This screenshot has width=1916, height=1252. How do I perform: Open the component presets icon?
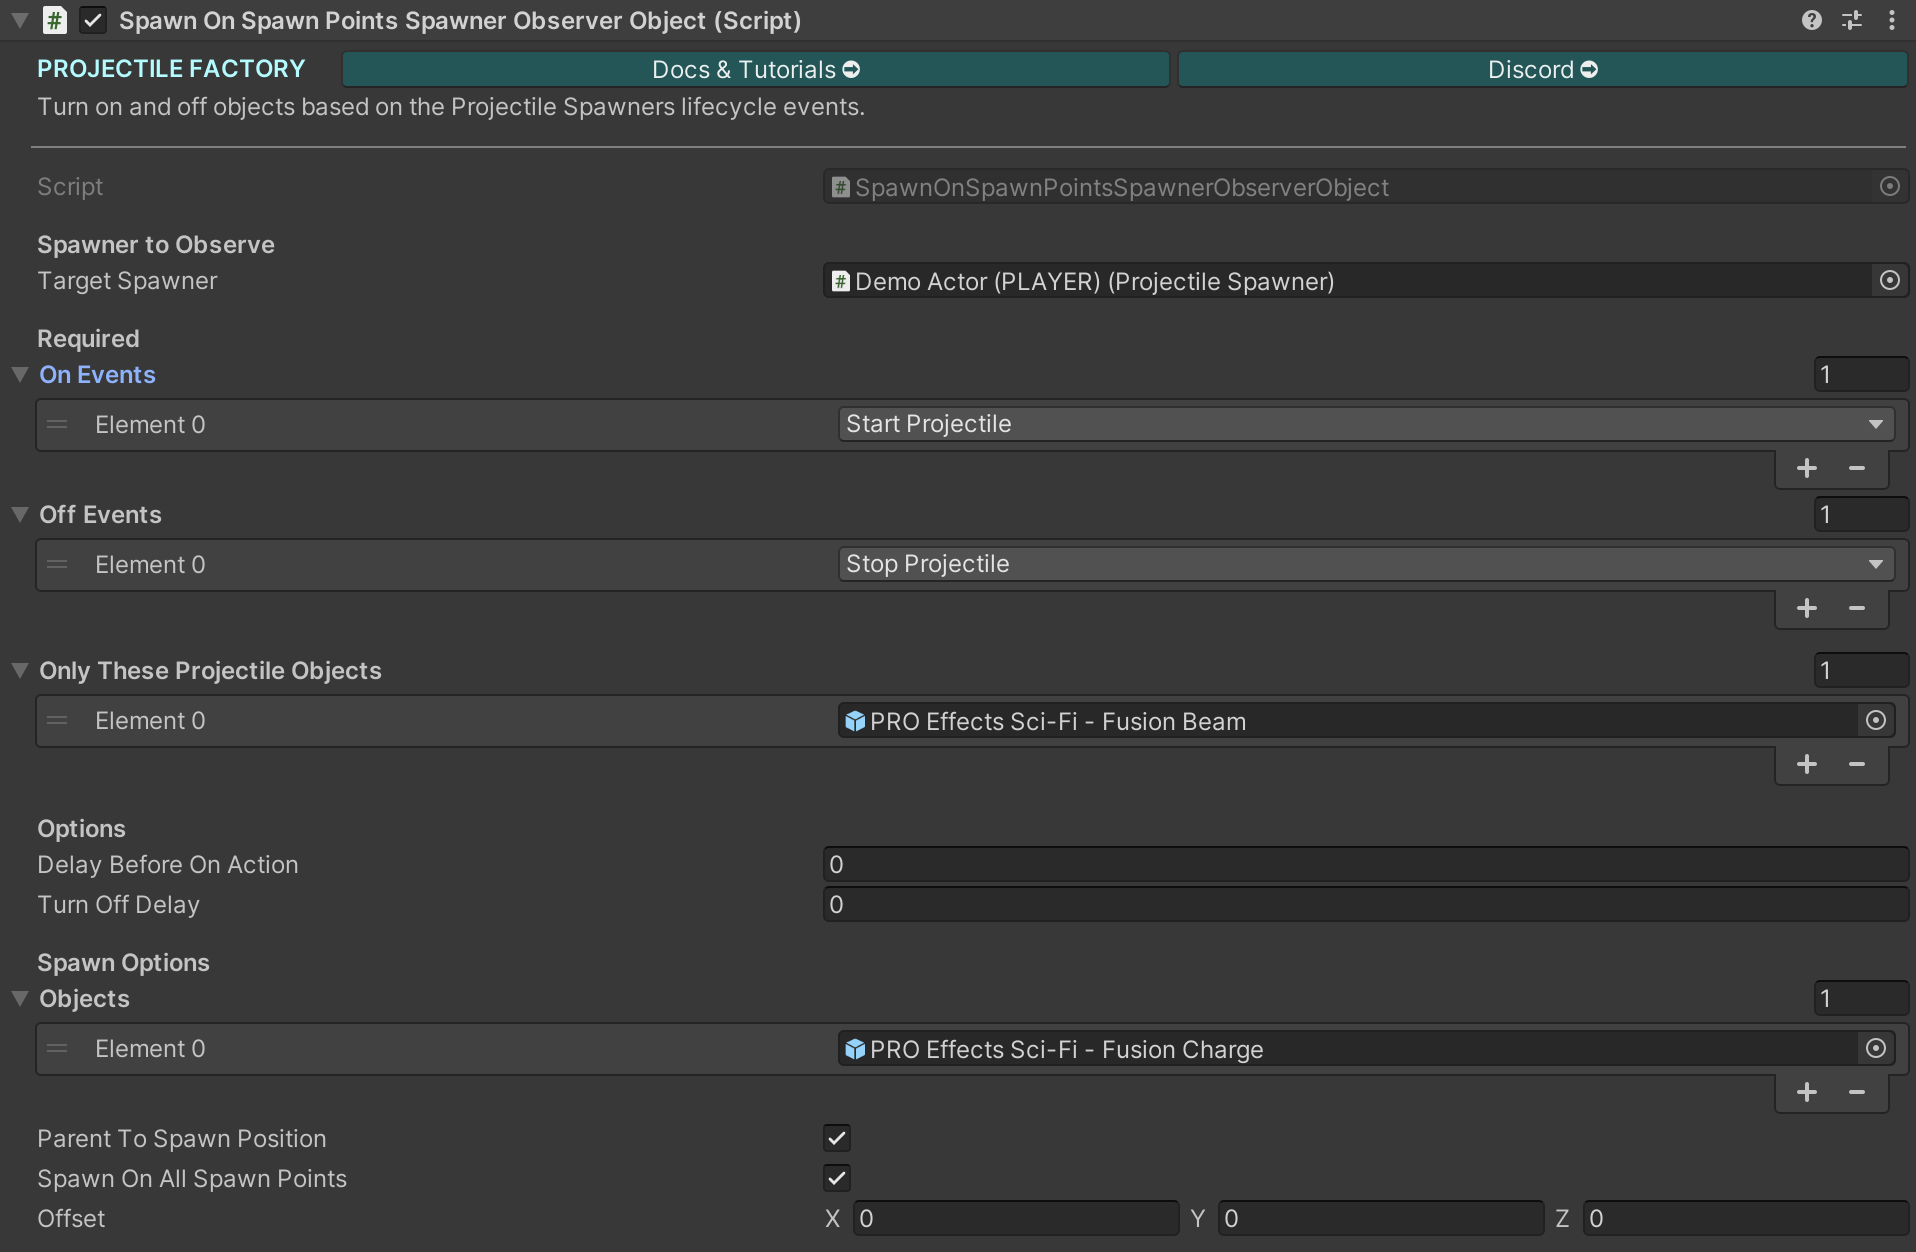click(x=1852, y=20)
